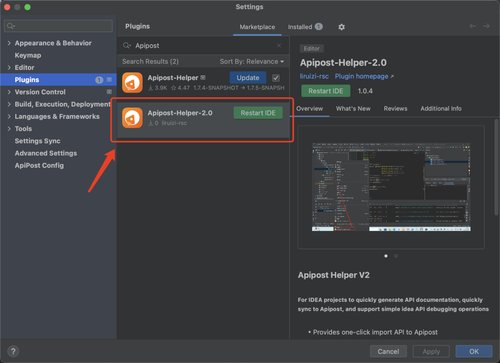This screenshot has width=500, height=363.
Task: Select the second screenshot carousel dot
Action: click(x=396, y=256)
